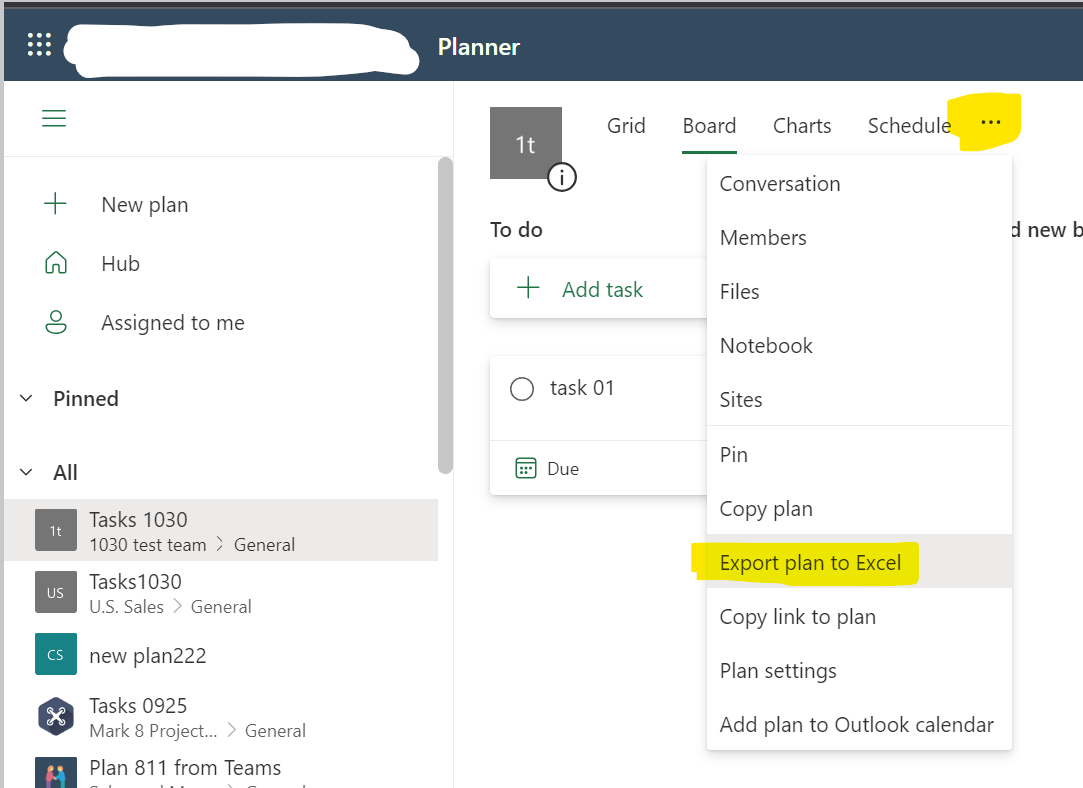Viewport: 1083px width, 788px height.
Task: Collapse the Pinned section
Action: (26, 398)
